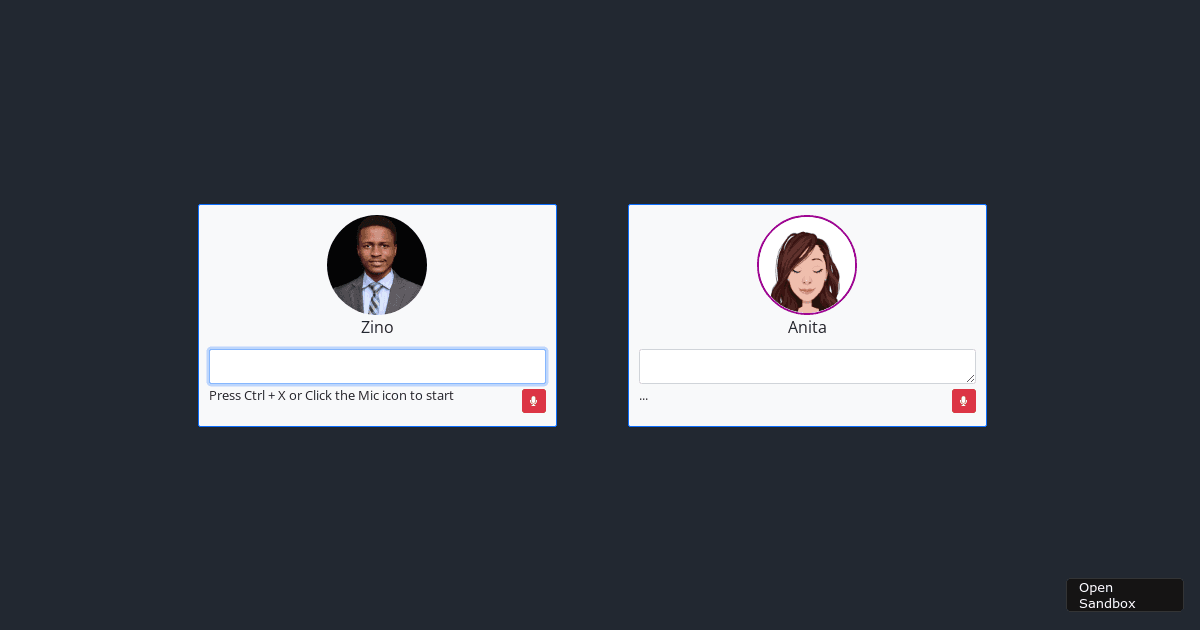Click the name label Anita

tap(807, 327)
